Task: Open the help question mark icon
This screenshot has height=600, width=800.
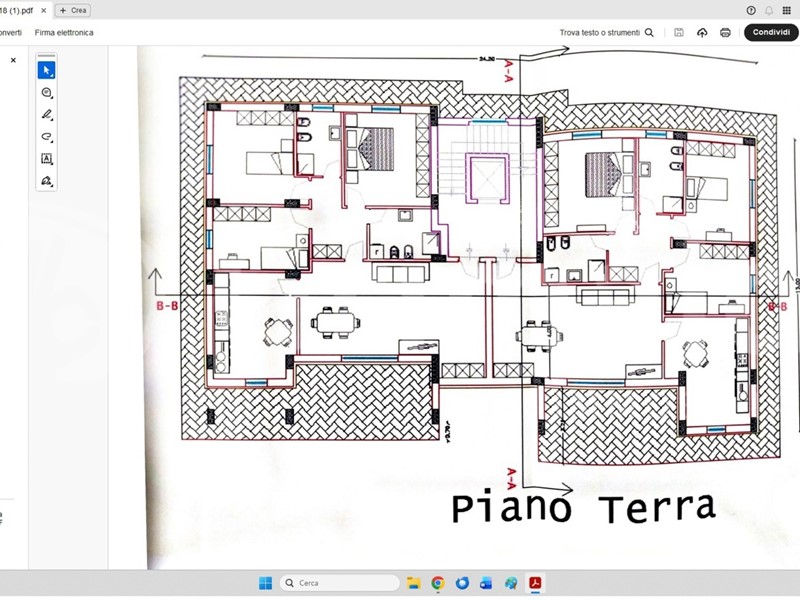Action: coord(751,10)
